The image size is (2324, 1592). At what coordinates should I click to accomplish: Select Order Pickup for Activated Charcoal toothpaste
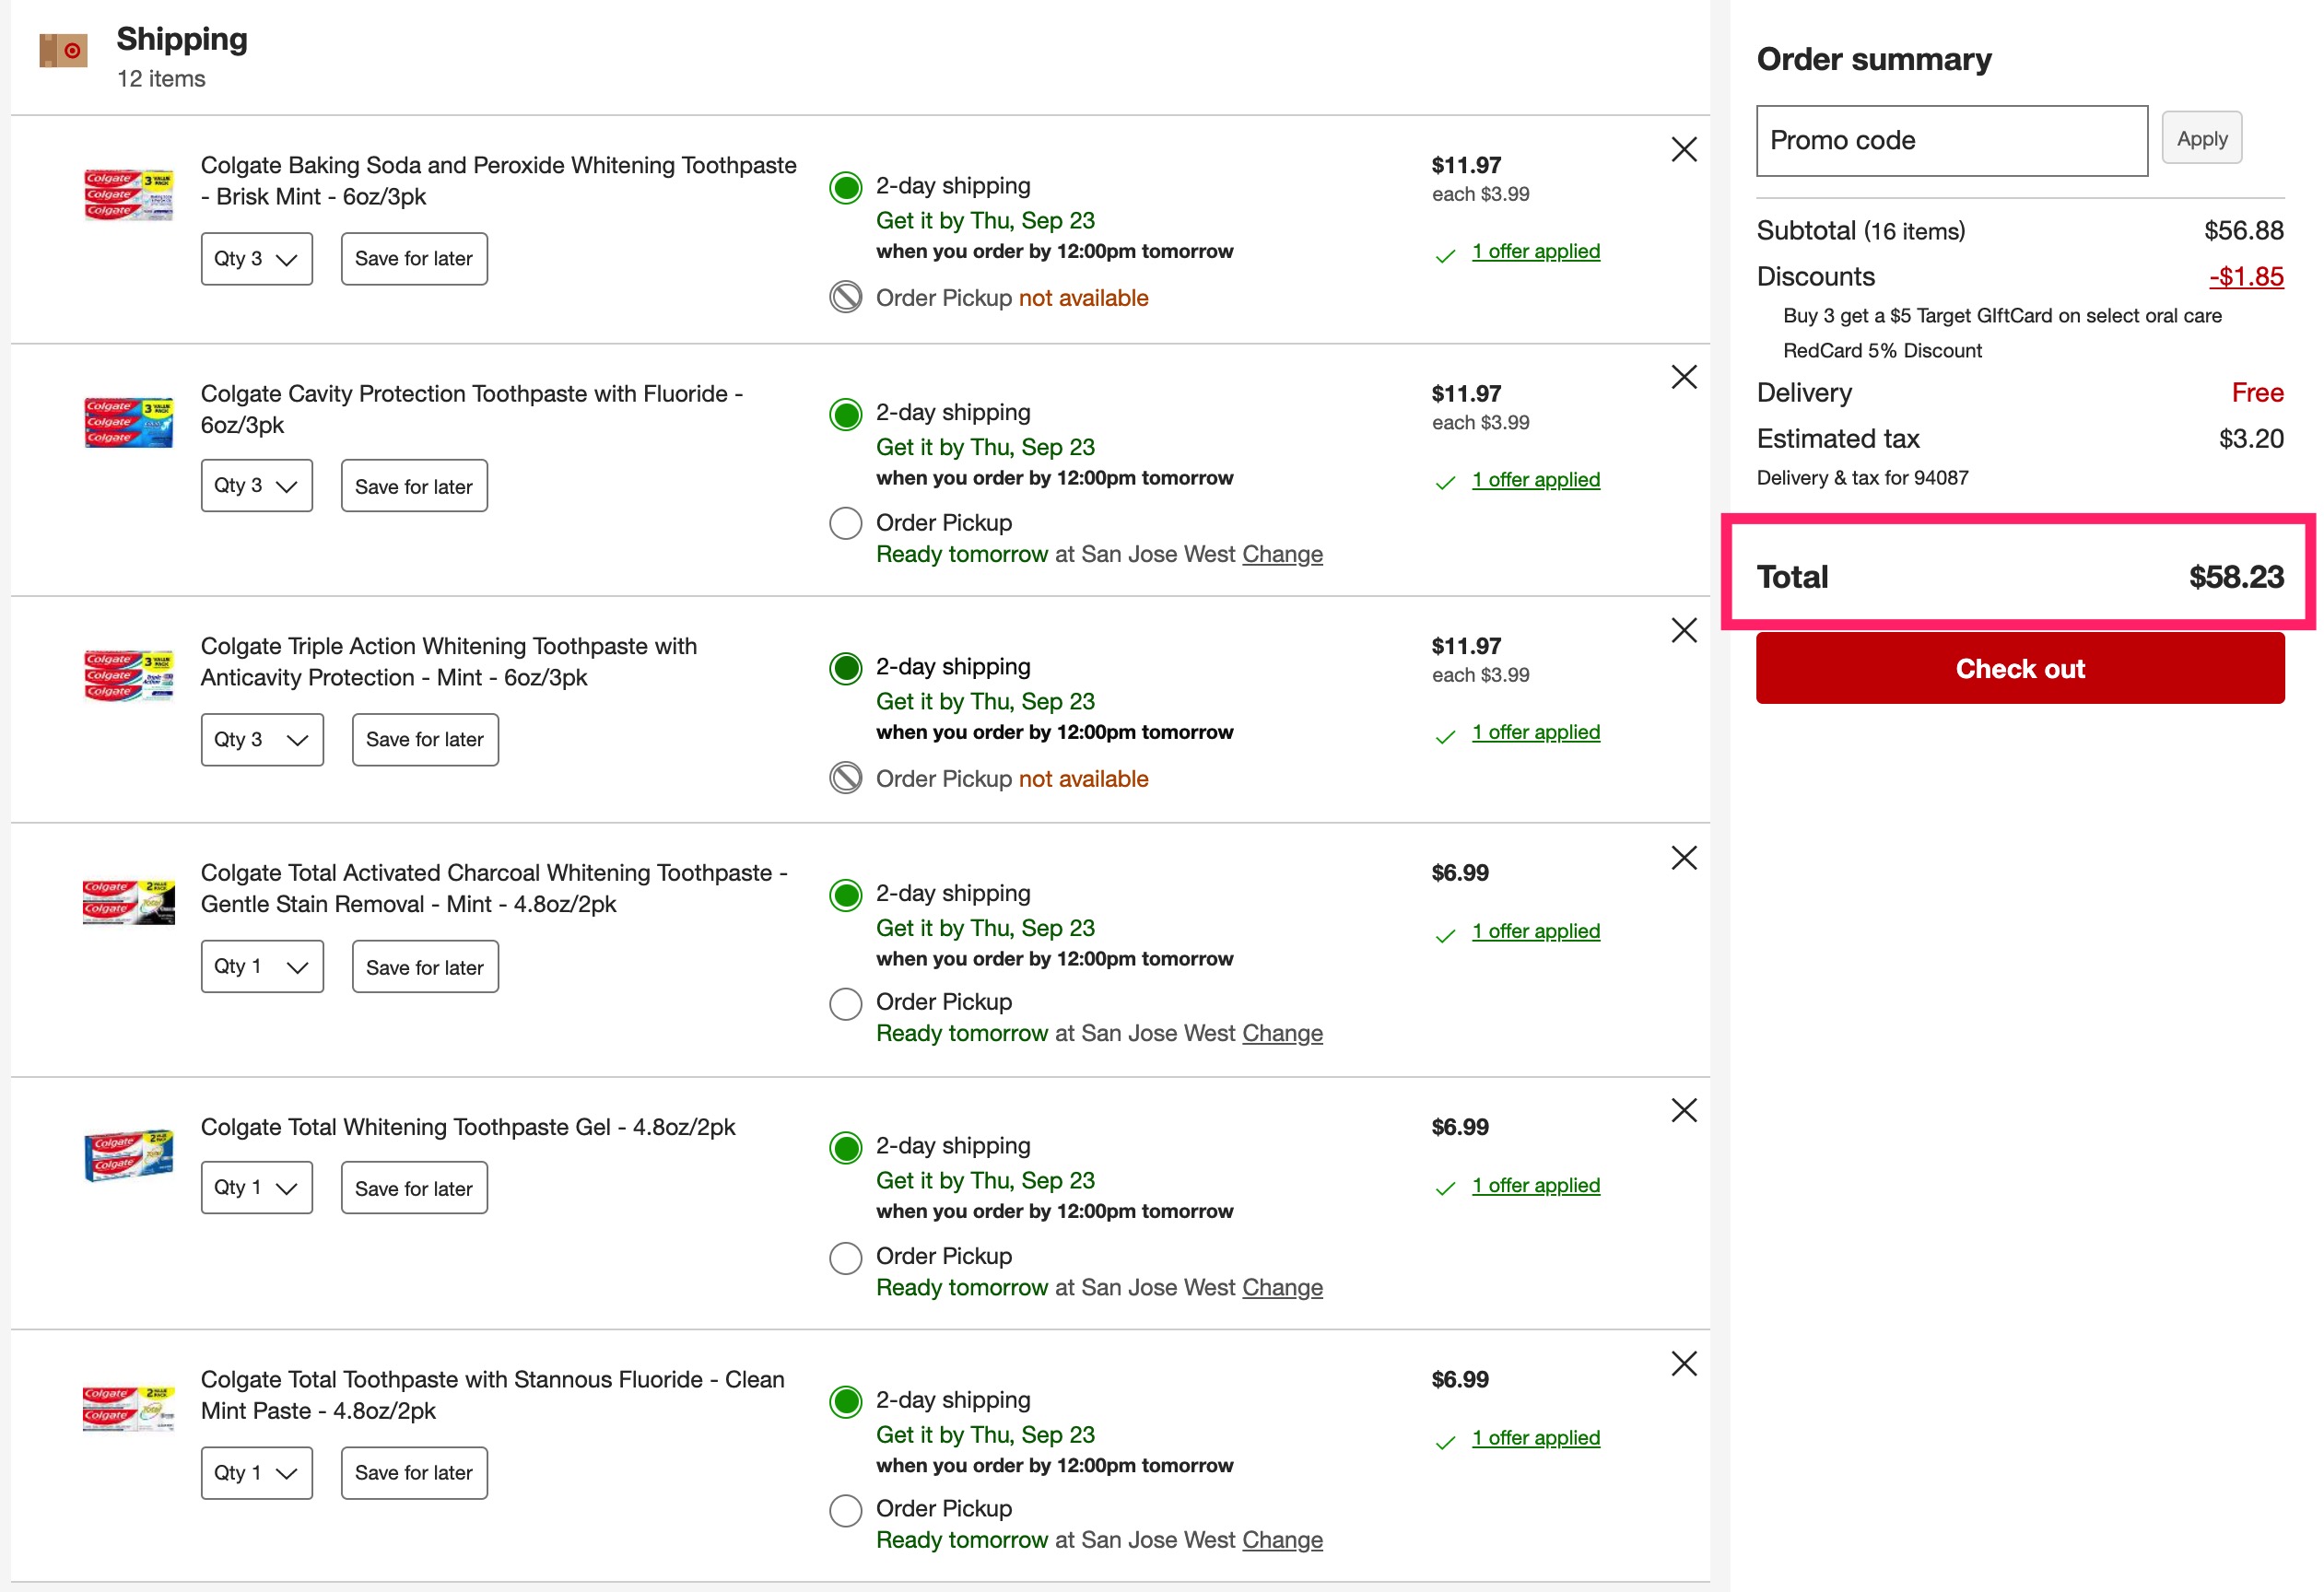point(846,1003)
